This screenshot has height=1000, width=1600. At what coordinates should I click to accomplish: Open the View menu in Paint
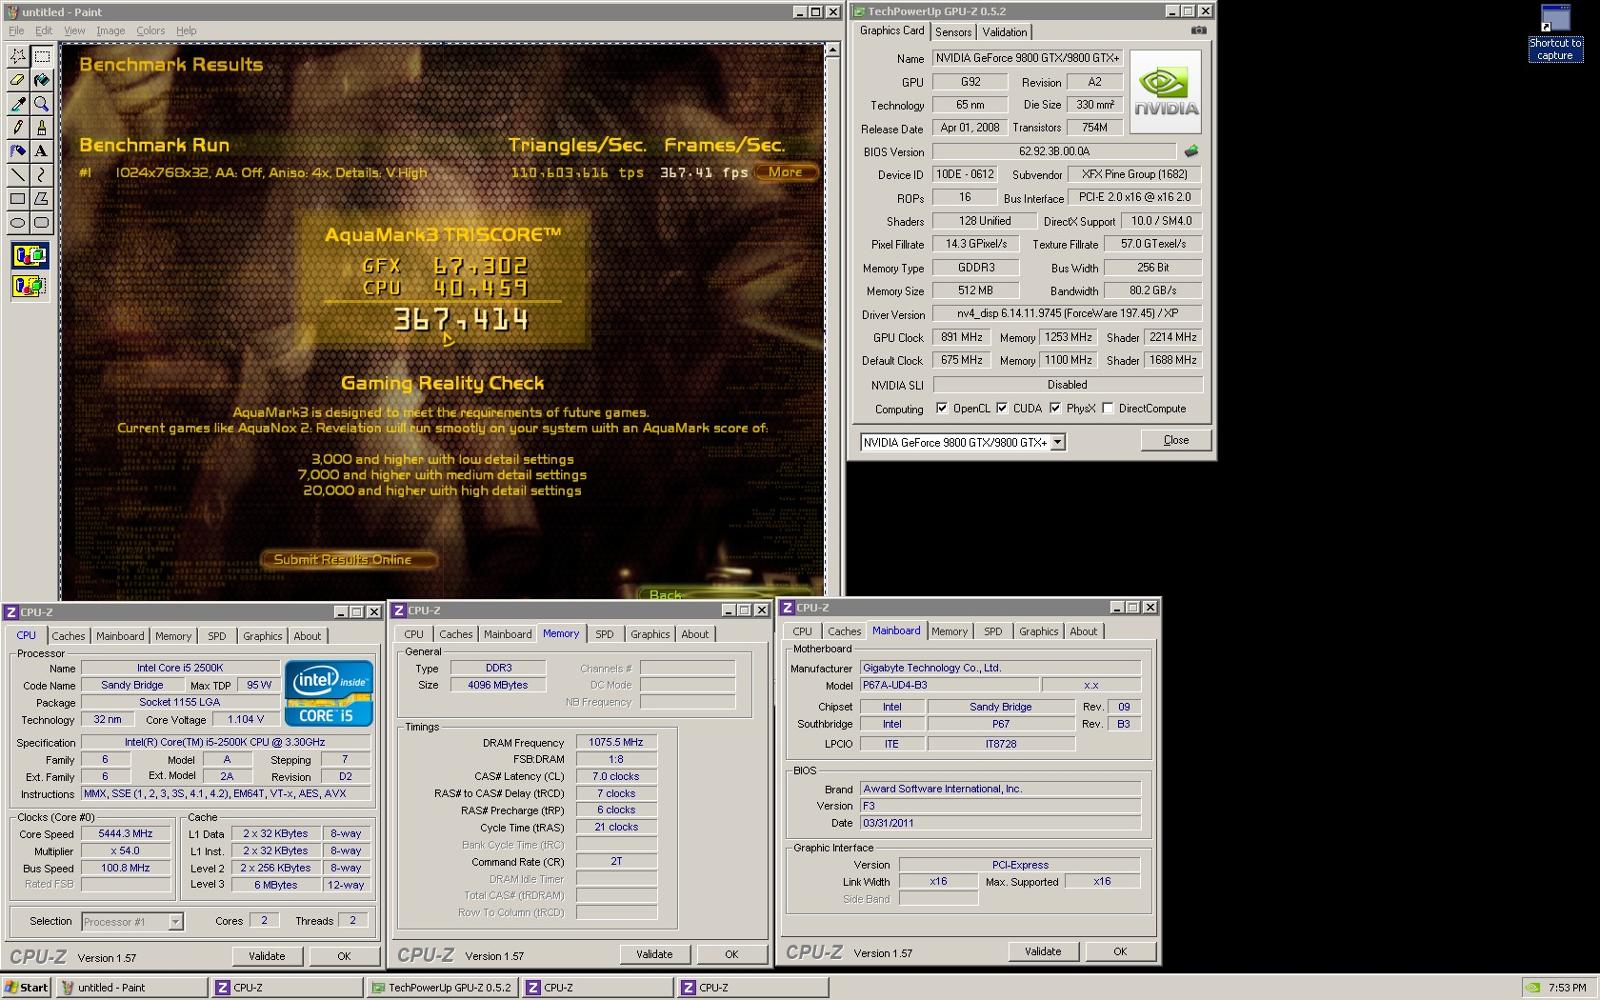point(75,31)
